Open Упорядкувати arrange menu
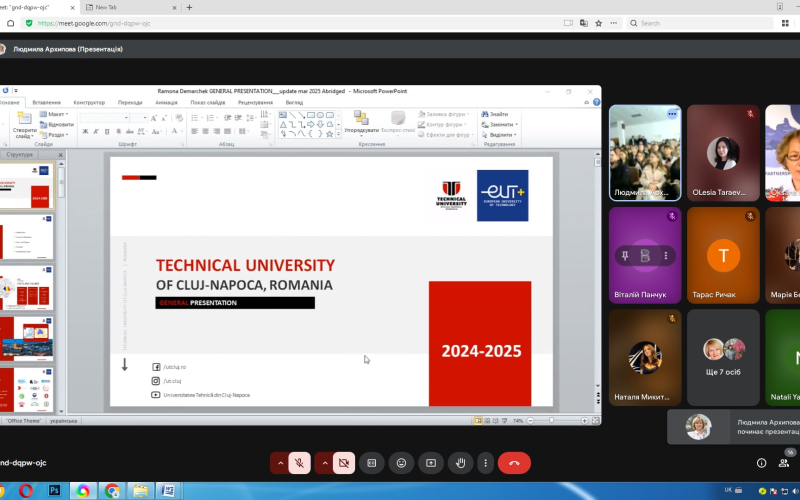The width and height of the screenshot is (800, 500). (x=361, y=124)
